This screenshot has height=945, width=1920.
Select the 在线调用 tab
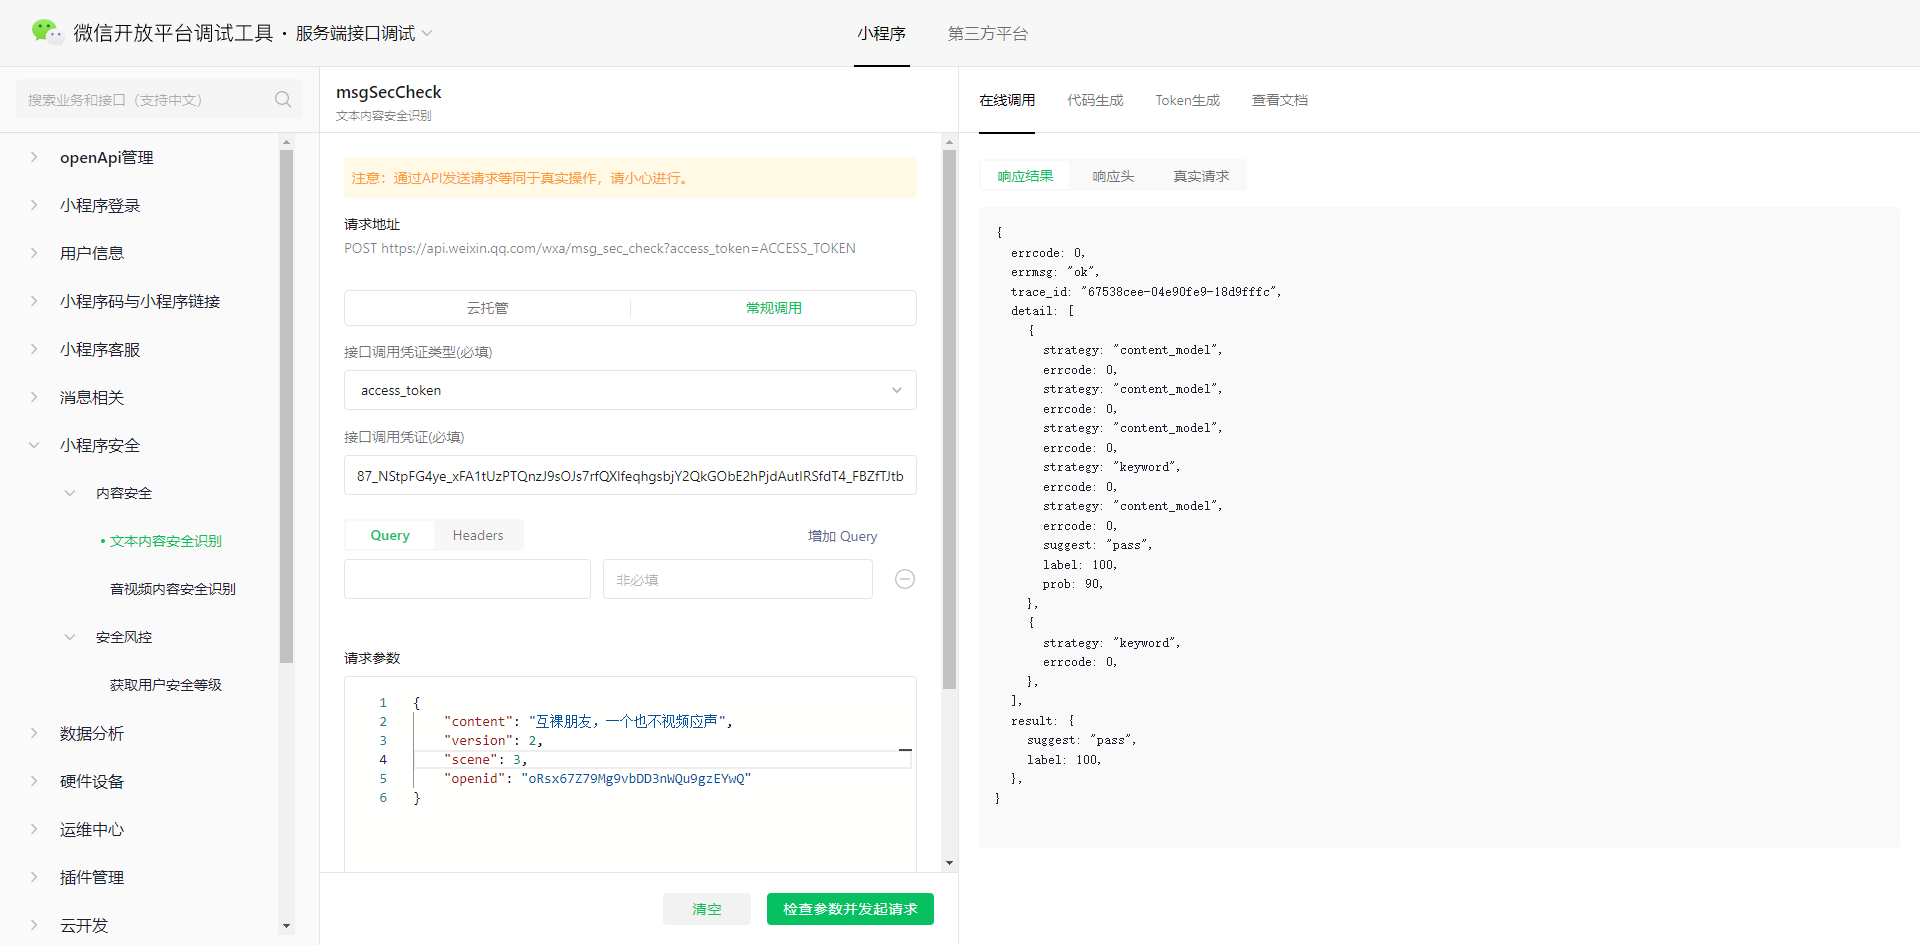(1007, 100)
